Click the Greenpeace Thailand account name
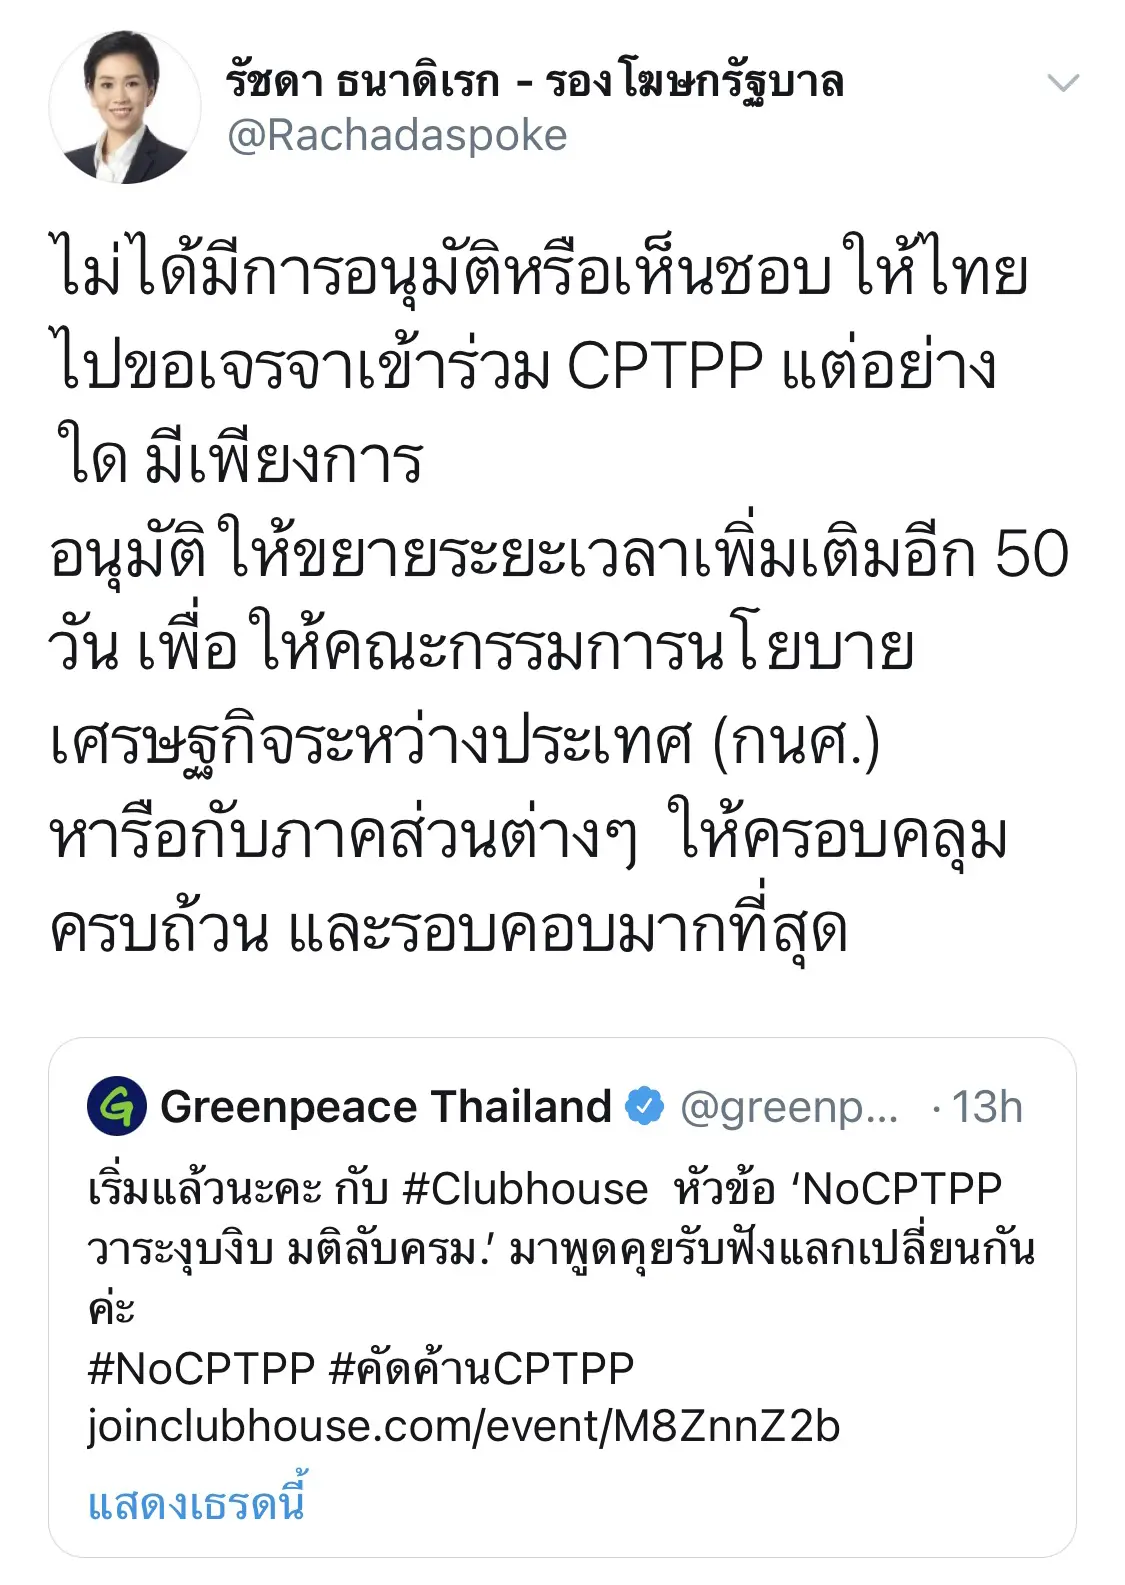 pyautogui.click(x=386, y=1106)
